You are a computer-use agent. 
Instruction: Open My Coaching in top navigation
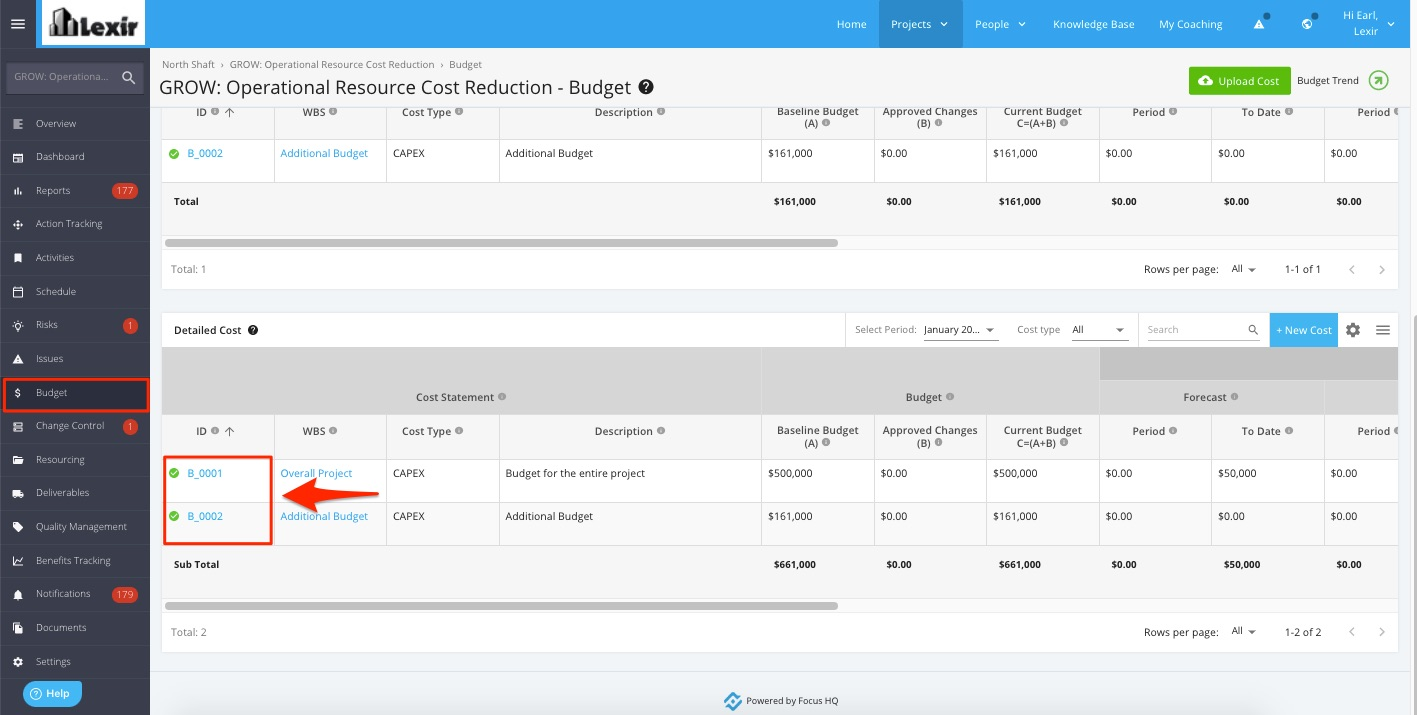point(1190,24)
